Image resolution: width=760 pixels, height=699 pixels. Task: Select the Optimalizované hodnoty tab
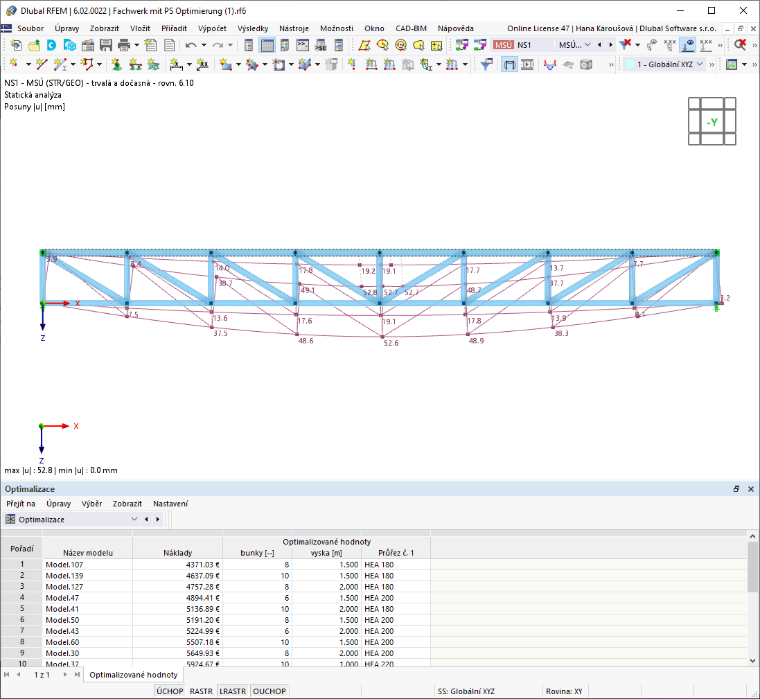pos(133,675)
